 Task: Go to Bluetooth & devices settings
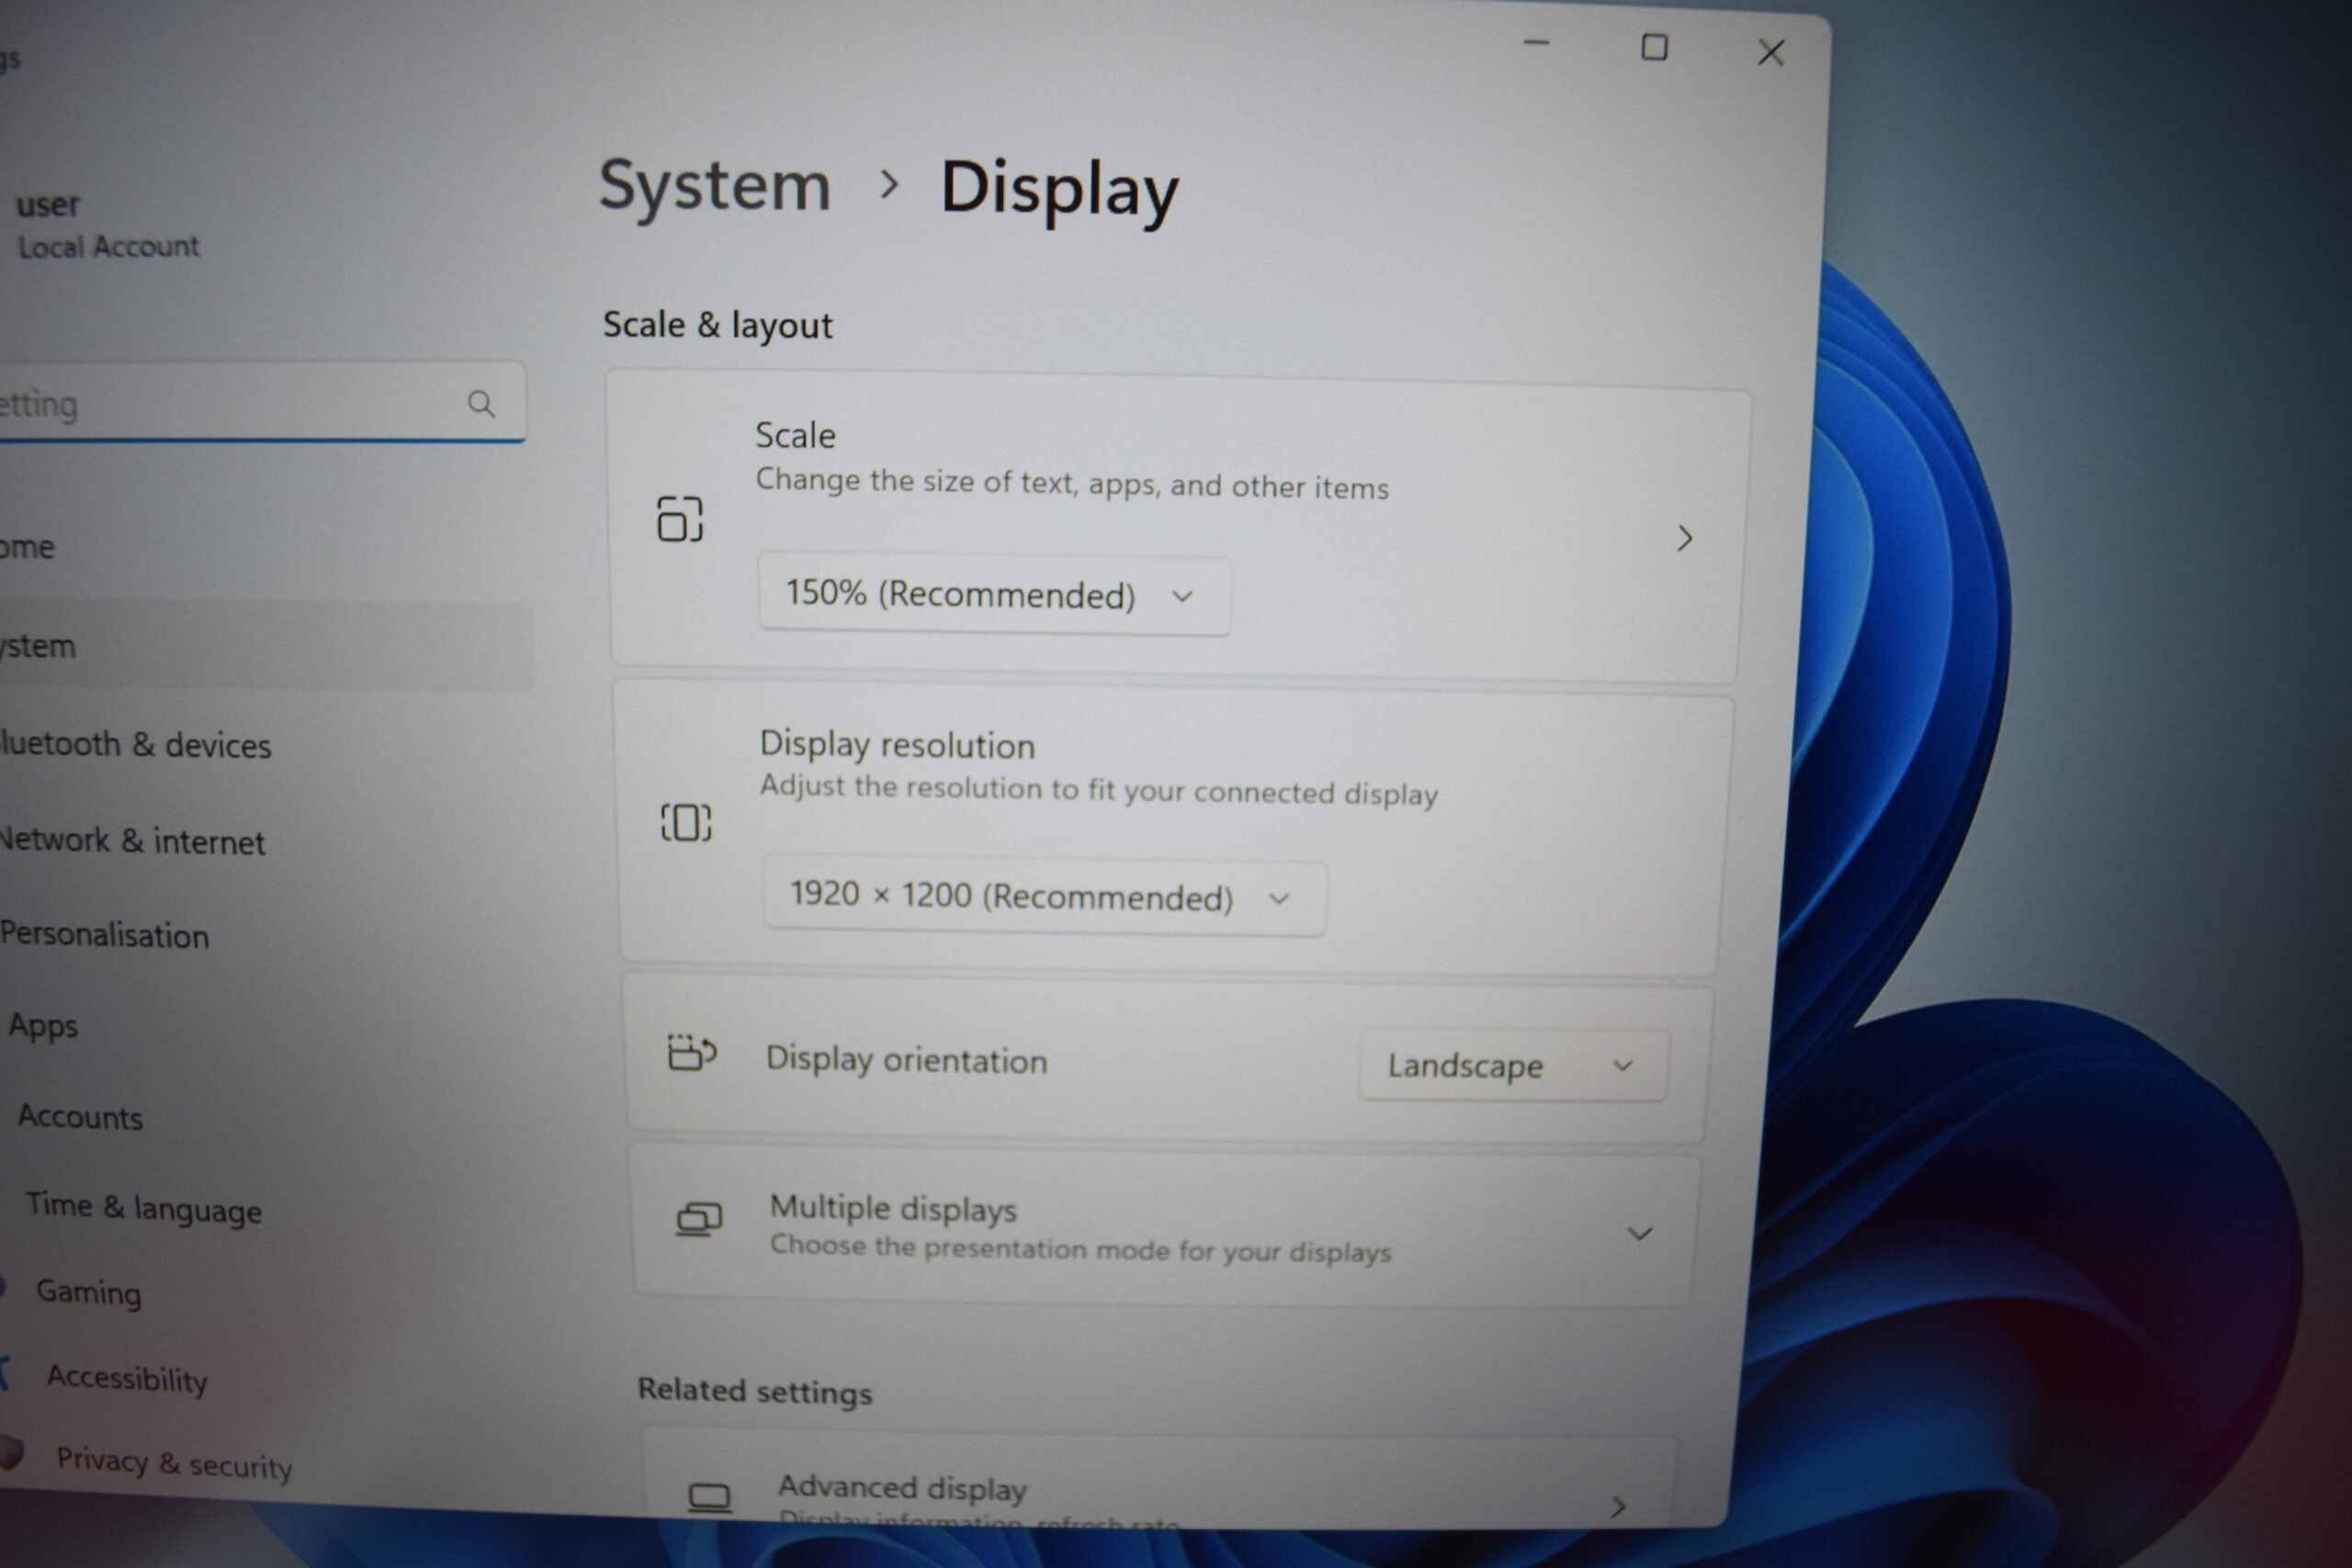click(135, 745)
